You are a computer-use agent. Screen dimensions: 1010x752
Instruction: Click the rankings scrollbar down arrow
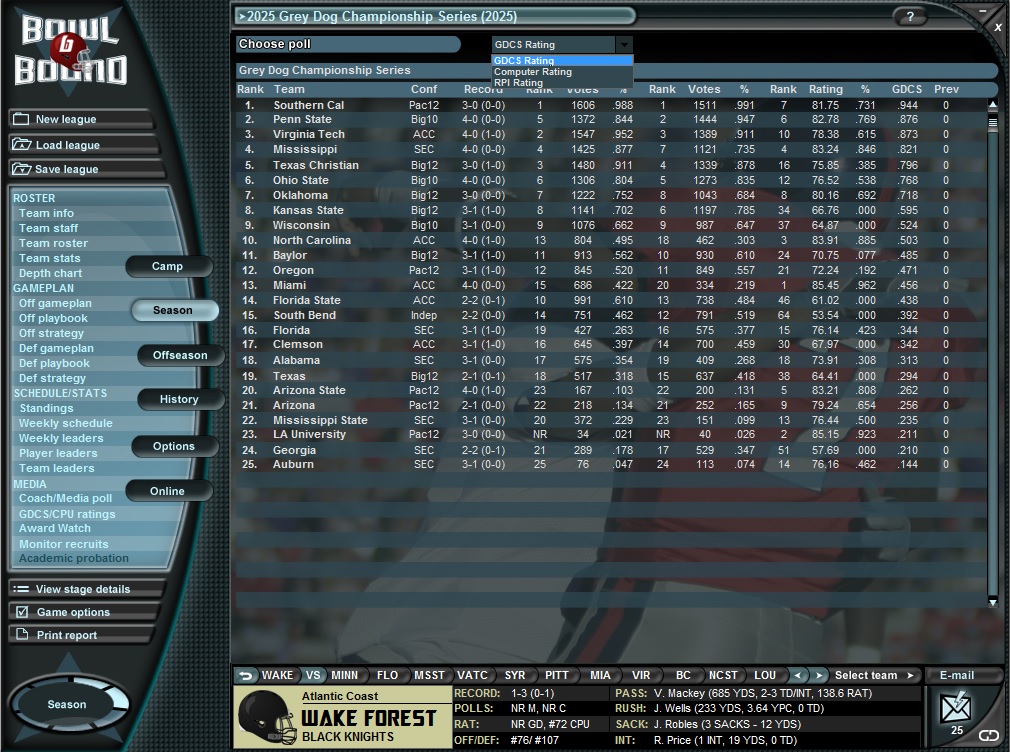pos(993,601)
